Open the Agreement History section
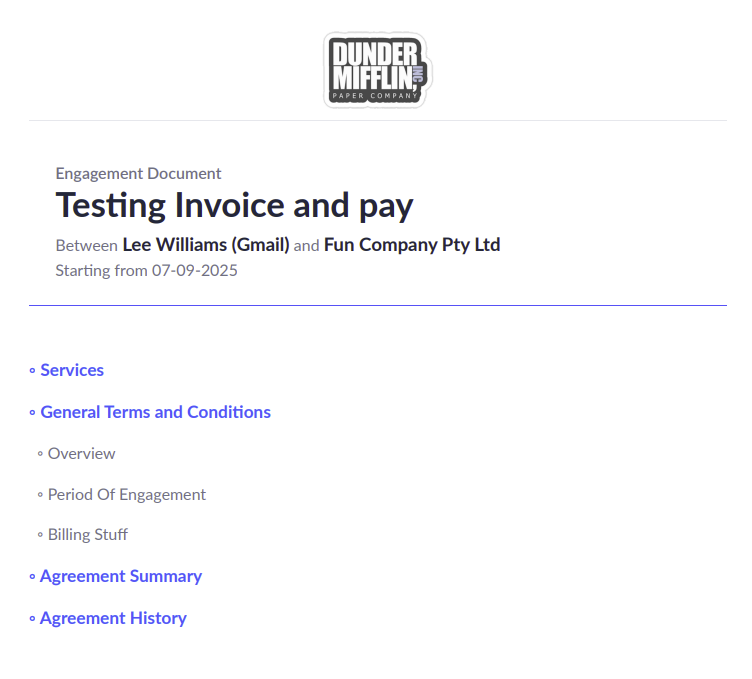The image size is (752, 679). [x=113, y=618]
